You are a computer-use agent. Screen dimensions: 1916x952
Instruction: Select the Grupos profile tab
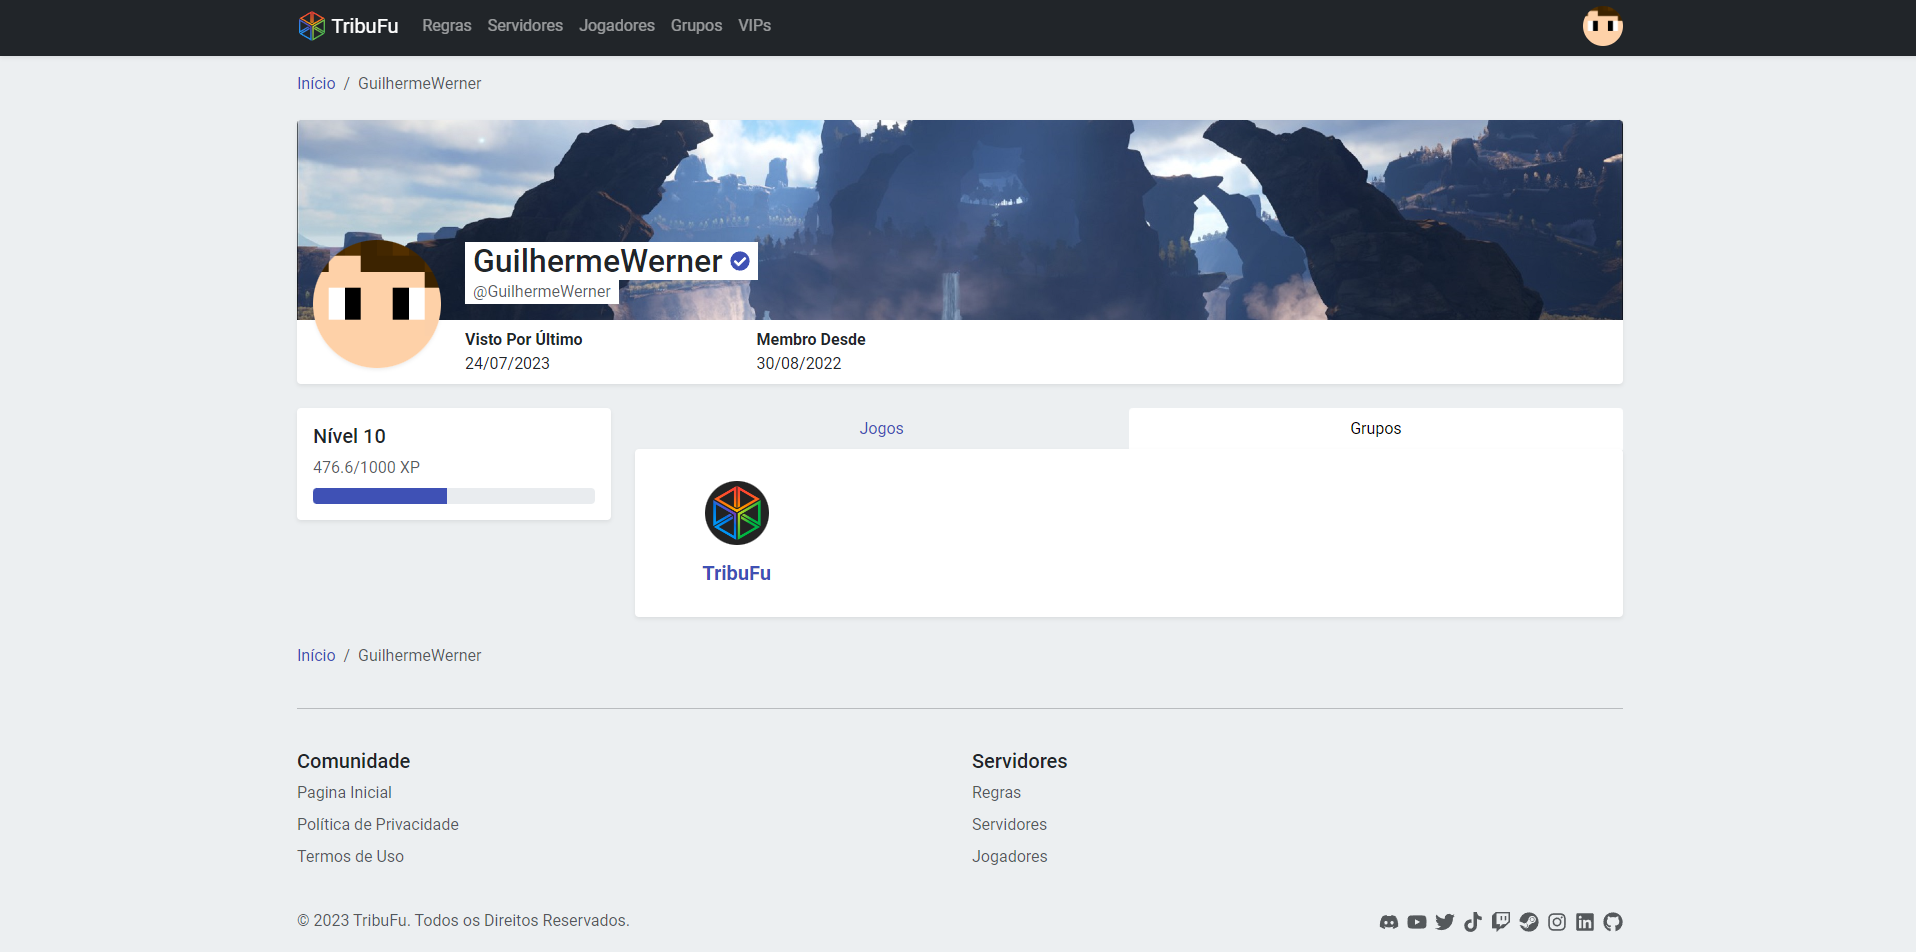pos(1376,428)
